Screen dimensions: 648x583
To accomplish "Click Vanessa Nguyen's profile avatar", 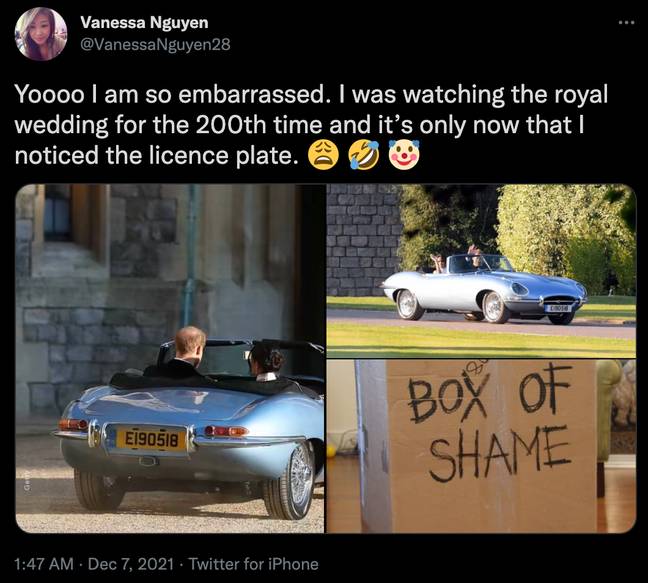I will pyautogui.click(x=41, y=33).
